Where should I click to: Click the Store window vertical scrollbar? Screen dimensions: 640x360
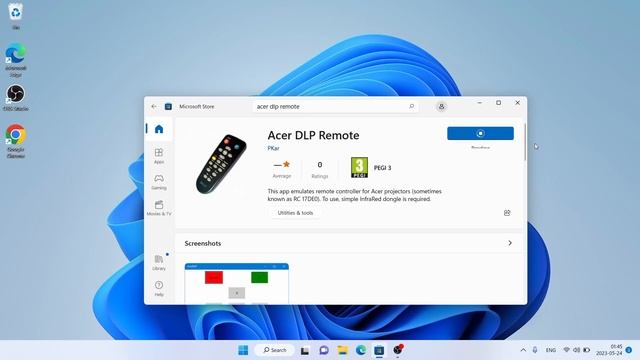(x=525, y=143)
